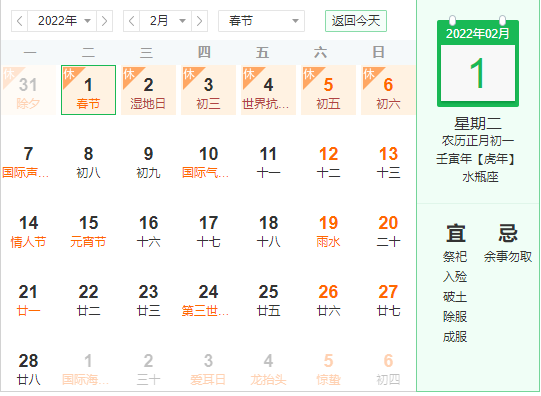Click 祭祀 under 宜
The width and height of the screenshot is (541, 396).
(455, 257)
